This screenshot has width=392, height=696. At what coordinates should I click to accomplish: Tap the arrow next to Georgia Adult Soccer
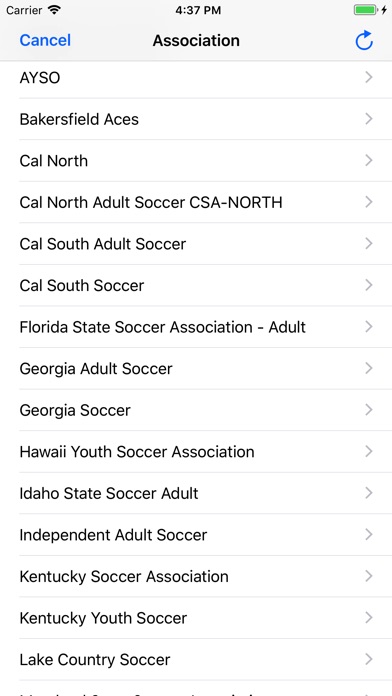pos(368,368)
